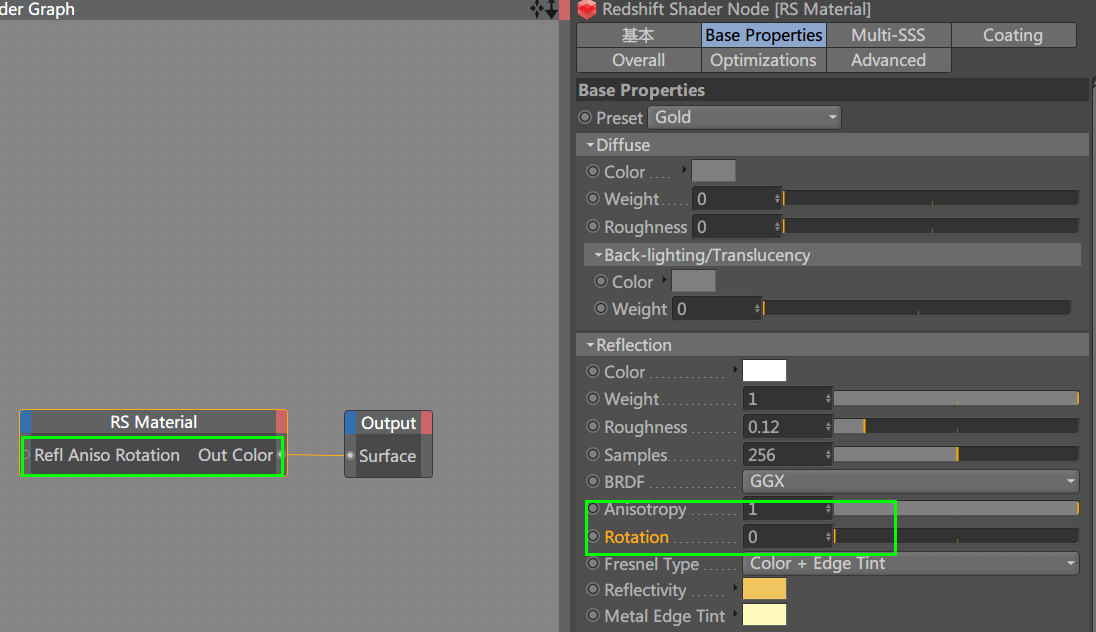The image size is (1096, 632).
Task: Click the Surface input port on the Output node
Action: click(x=350, y=456)
